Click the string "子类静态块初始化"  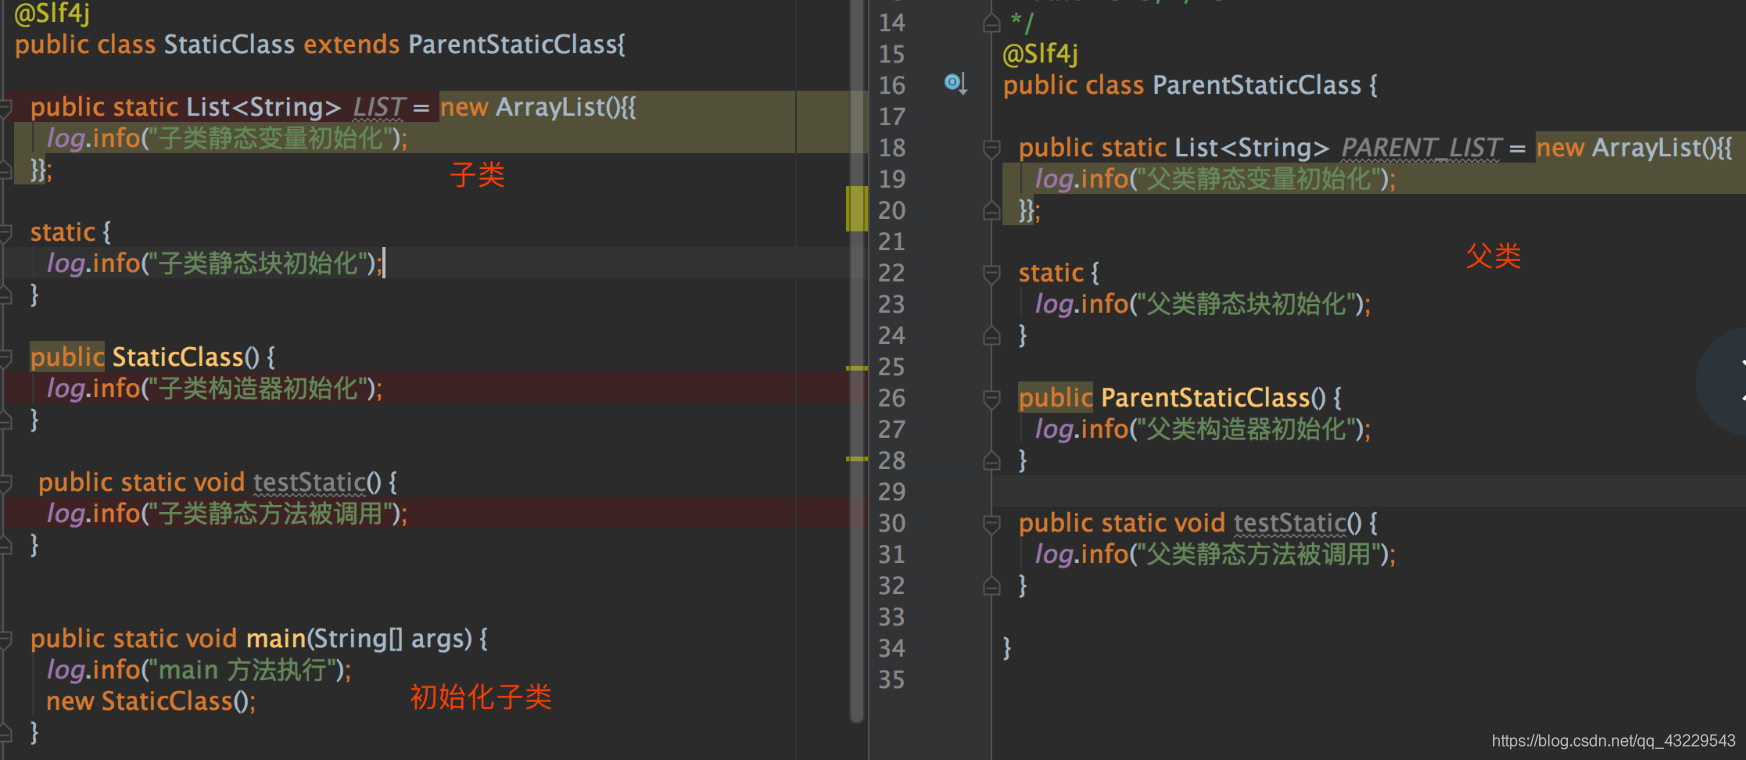coord(259,263)
